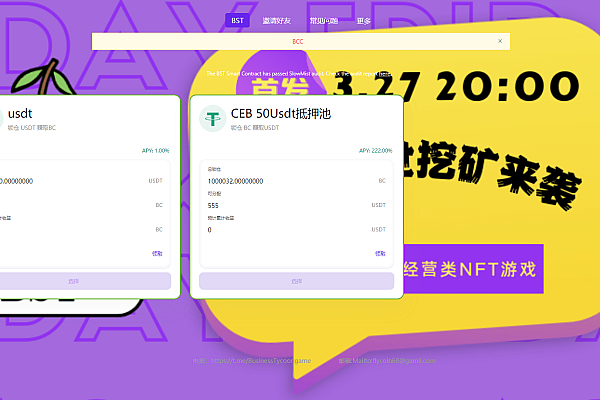600x400 pixels.
Task: Click the SlowMist audit report notice
Action: tap(300, 73)
